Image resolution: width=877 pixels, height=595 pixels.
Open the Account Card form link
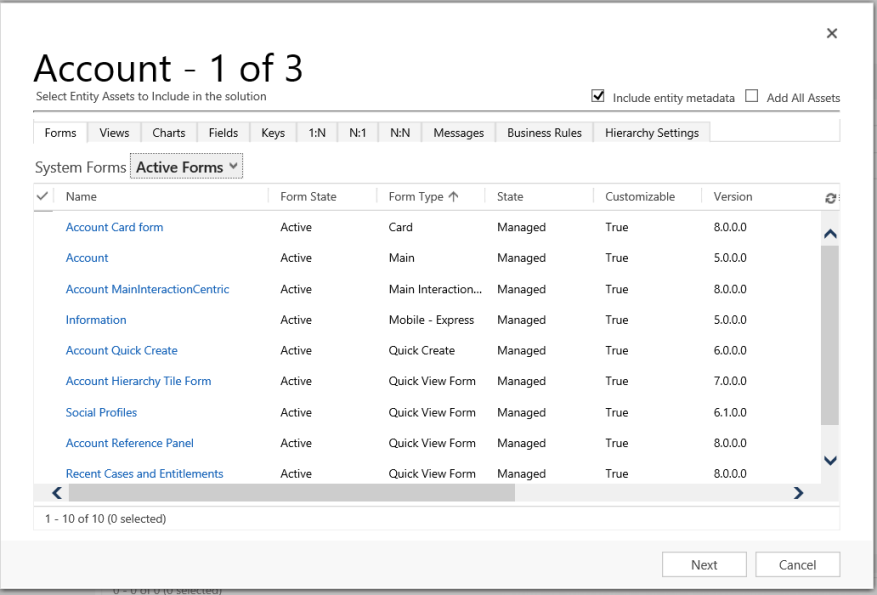coord(114,227)
